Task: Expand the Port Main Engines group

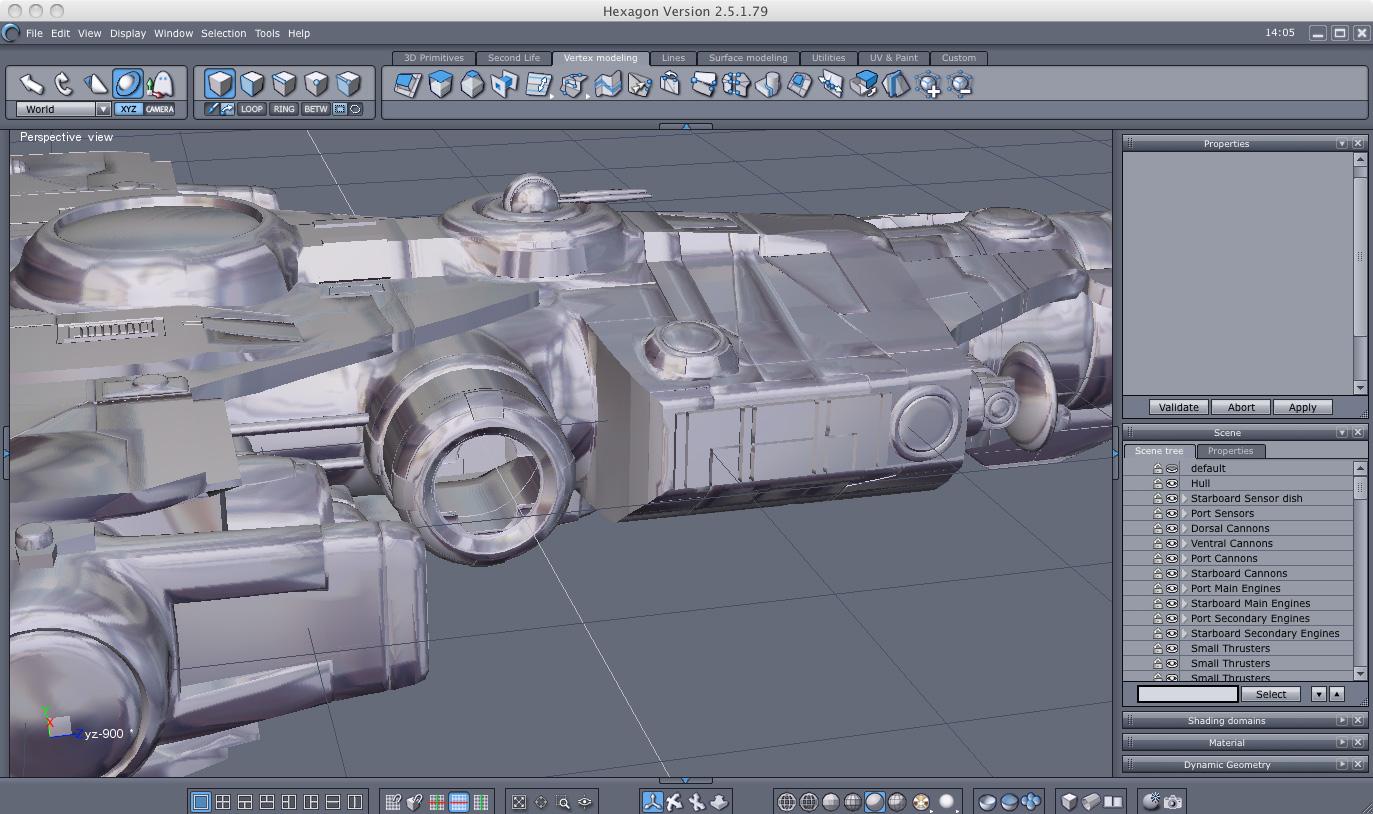Action: (x=1184, y=588)
